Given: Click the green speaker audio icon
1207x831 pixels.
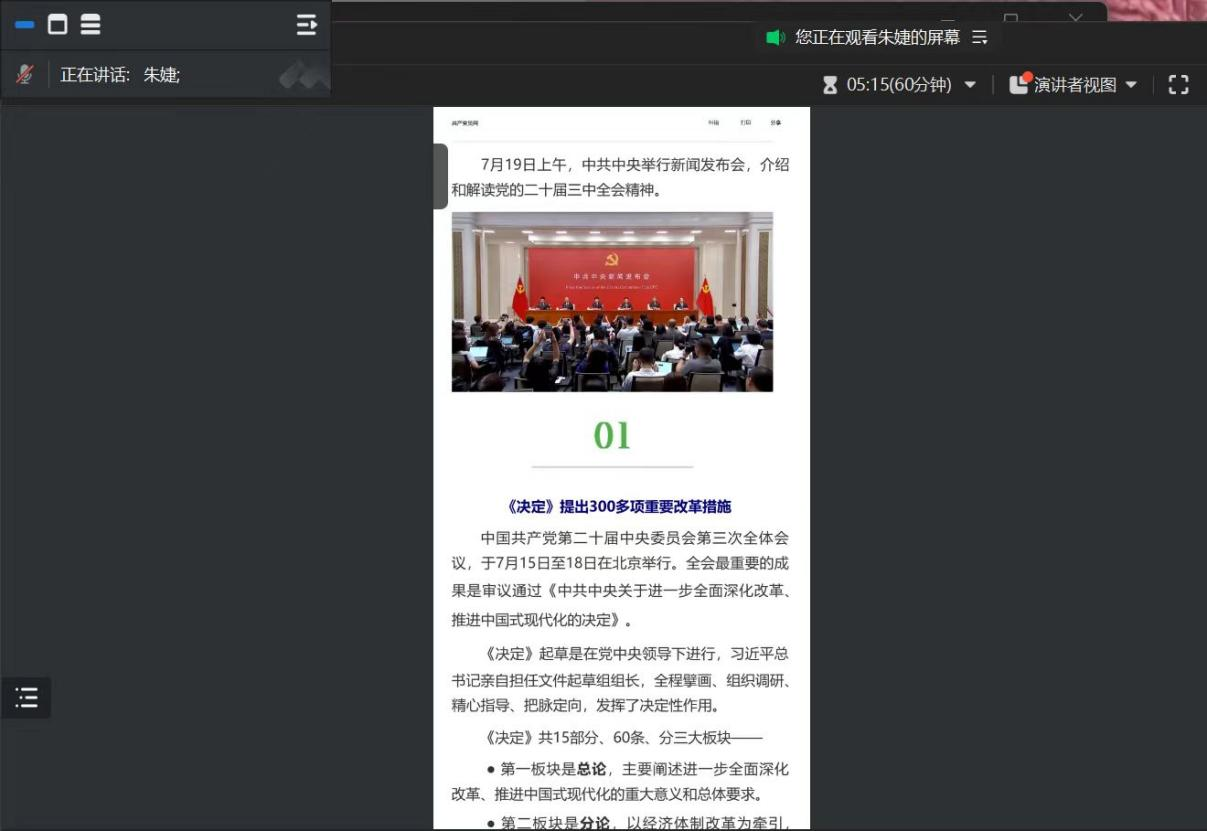Looking at the screenshot, I should [x=776, y=37].
